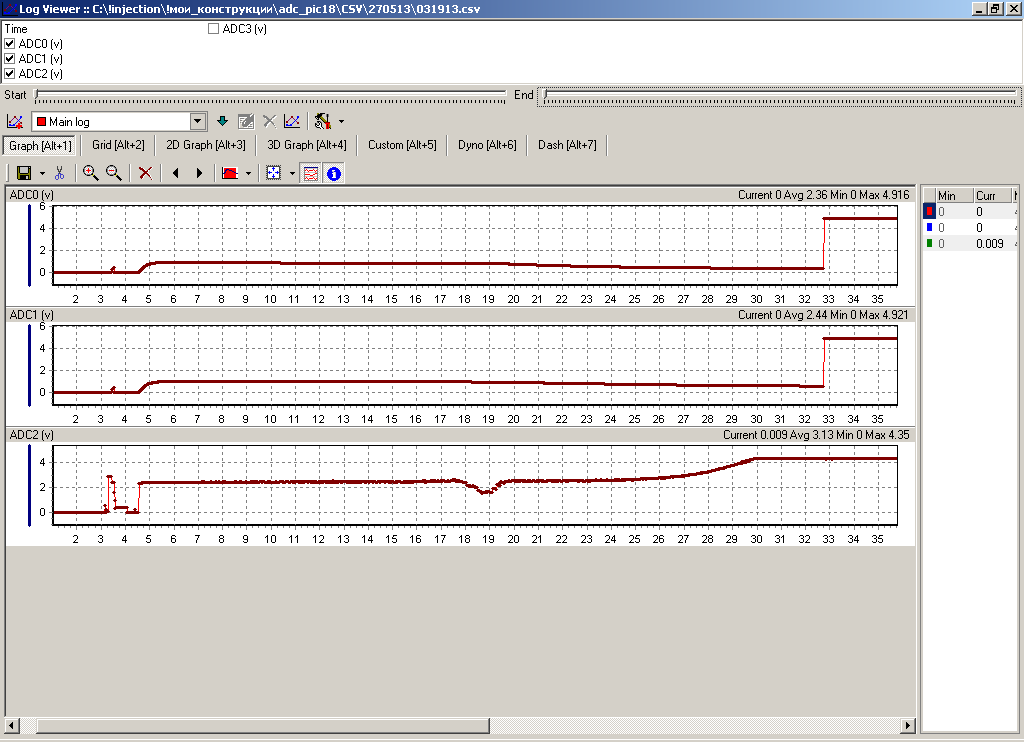Image resolution: width=1024 pixels, height=742 pixels.
Task: Expand the dropdown arrow next to save icon
Action: pyautogui.click(x=42, y=174)
